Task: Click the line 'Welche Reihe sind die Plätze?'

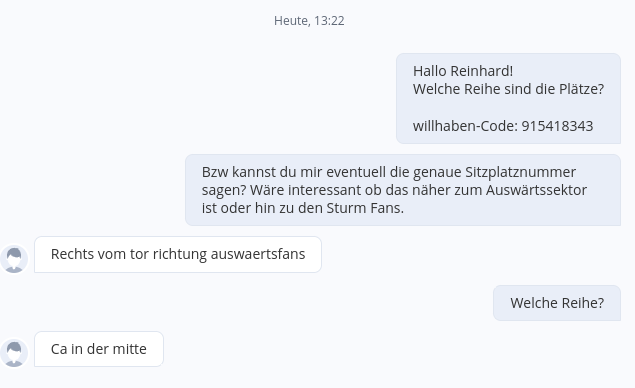Action: 508,89
